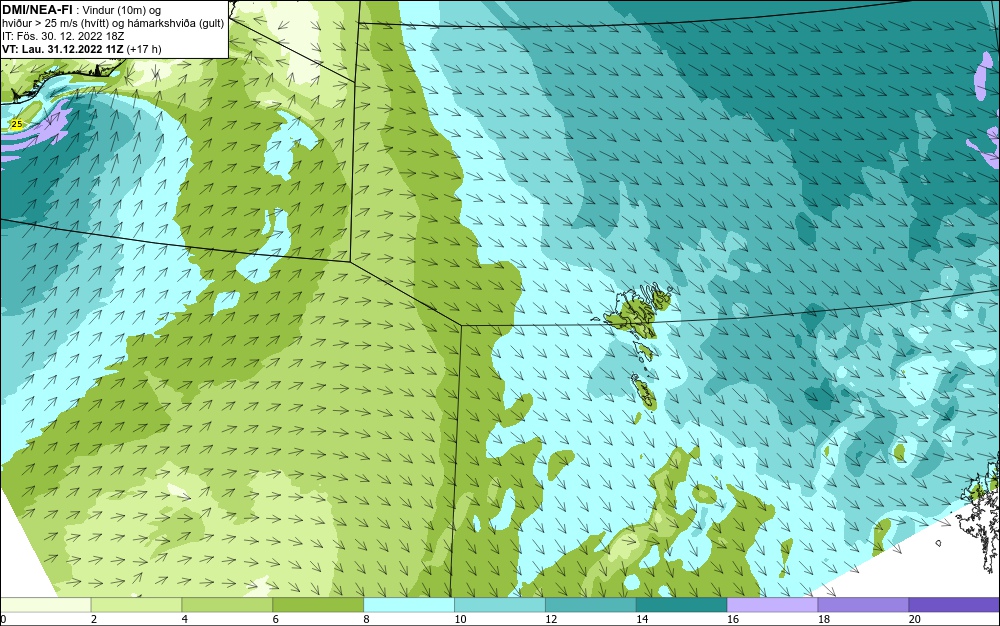Viewport: 1000px width, 626px height.
Task: Click the legend scale label '20'
Action: tap(915, 619)
